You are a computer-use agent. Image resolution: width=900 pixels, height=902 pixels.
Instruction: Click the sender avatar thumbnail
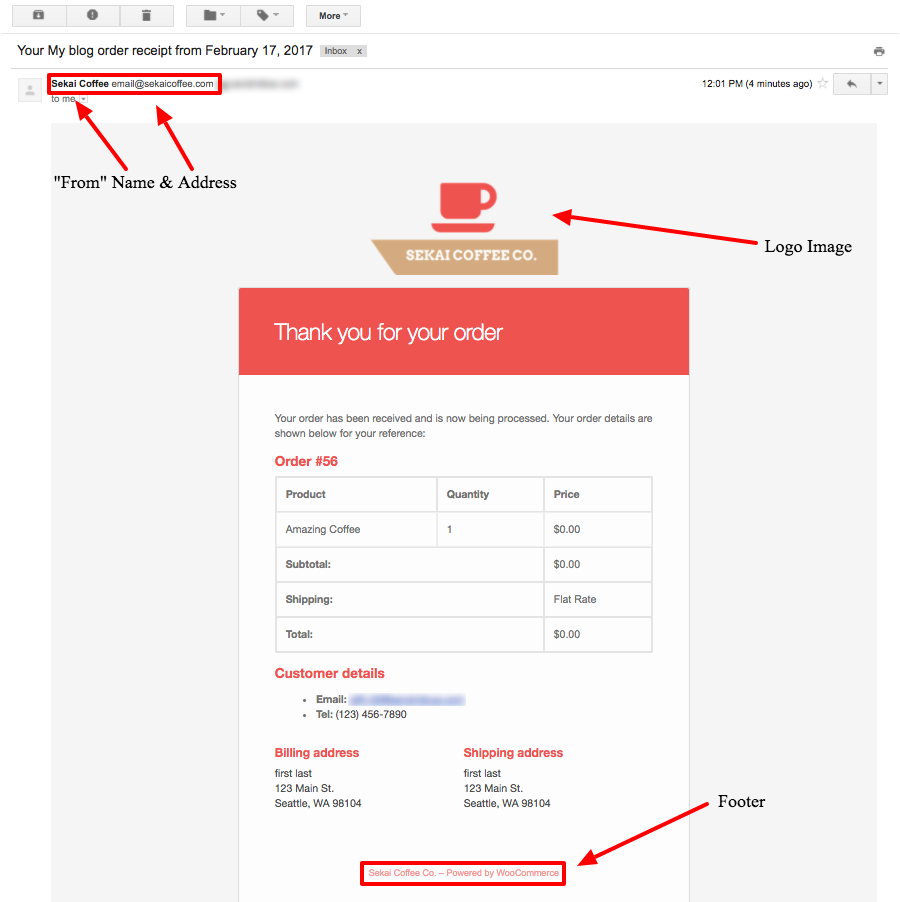click(30, 90)
